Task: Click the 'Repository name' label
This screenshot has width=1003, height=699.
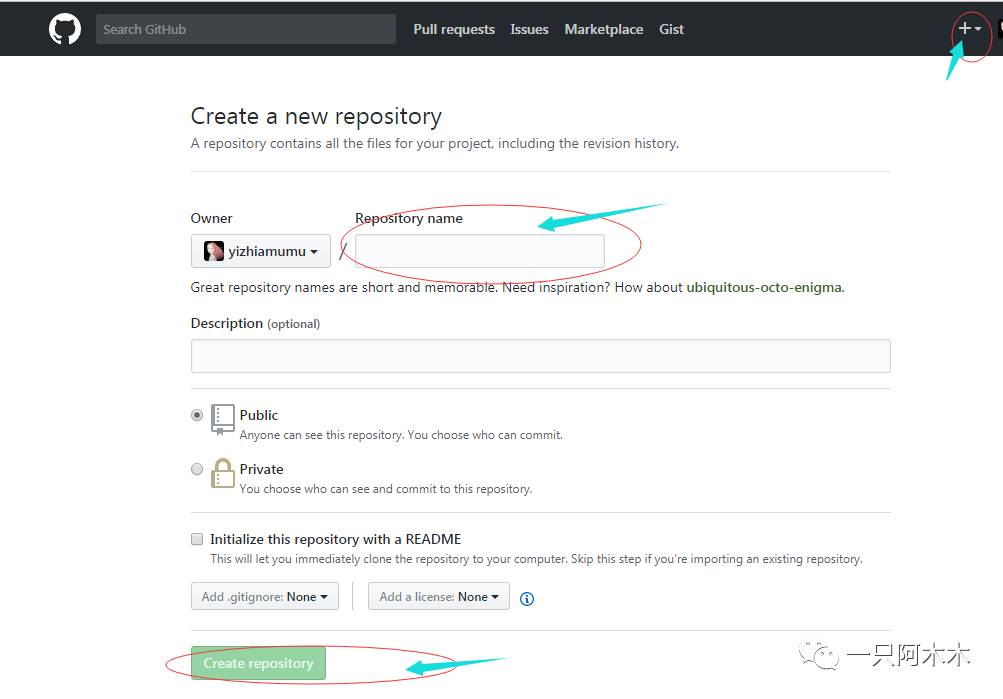Action: pyautogui.click(x=409, y=219)
